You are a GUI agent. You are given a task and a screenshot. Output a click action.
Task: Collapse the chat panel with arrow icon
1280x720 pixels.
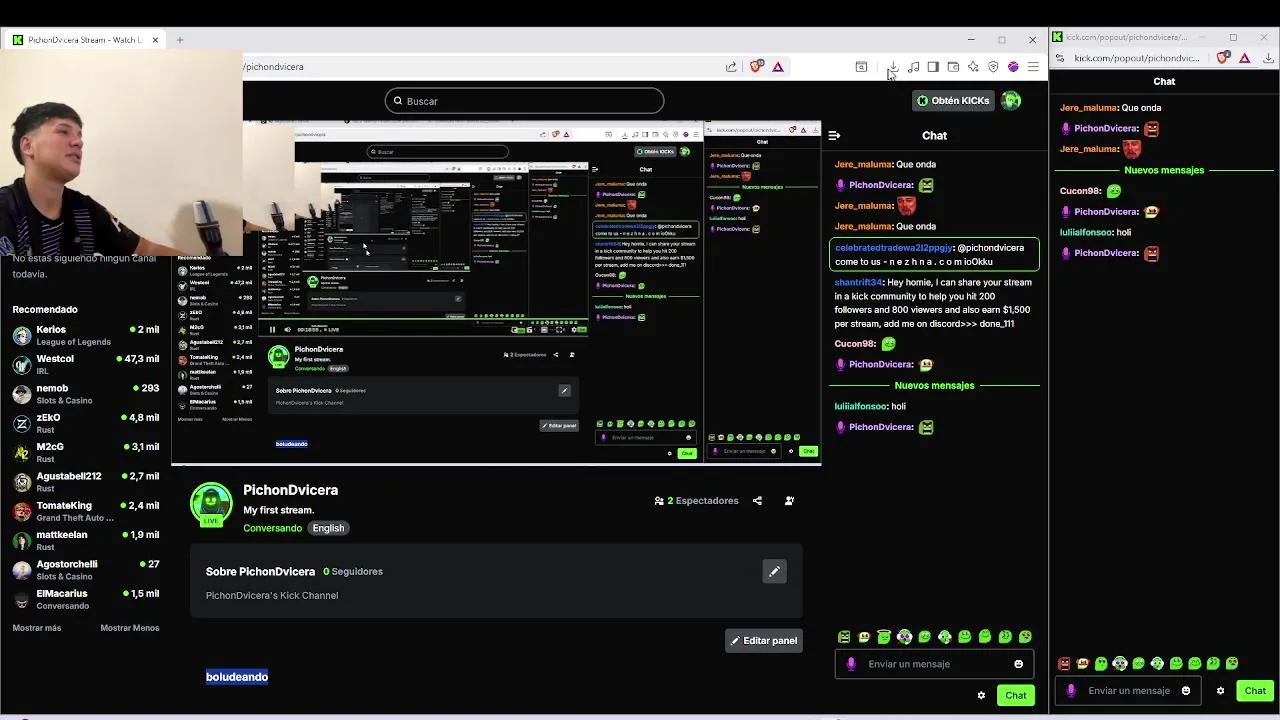834,135
